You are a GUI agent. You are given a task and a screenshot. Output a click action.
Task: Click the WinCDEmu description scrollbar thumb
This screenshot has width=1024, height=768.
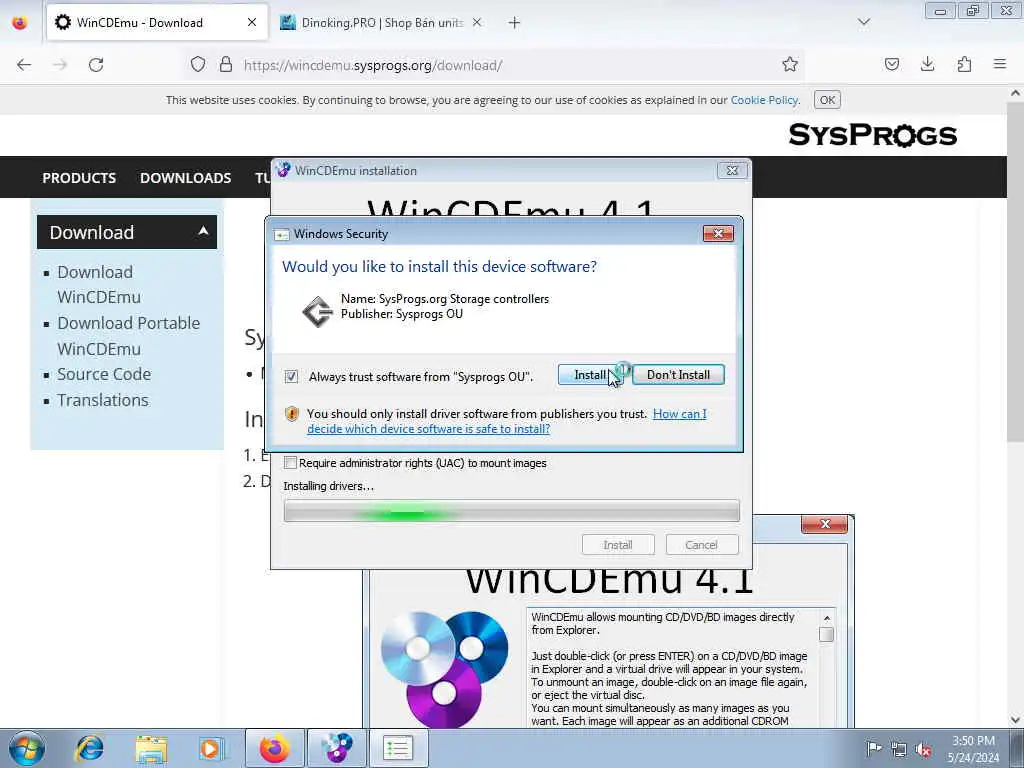pyautogui.click(x=827, y=634)
